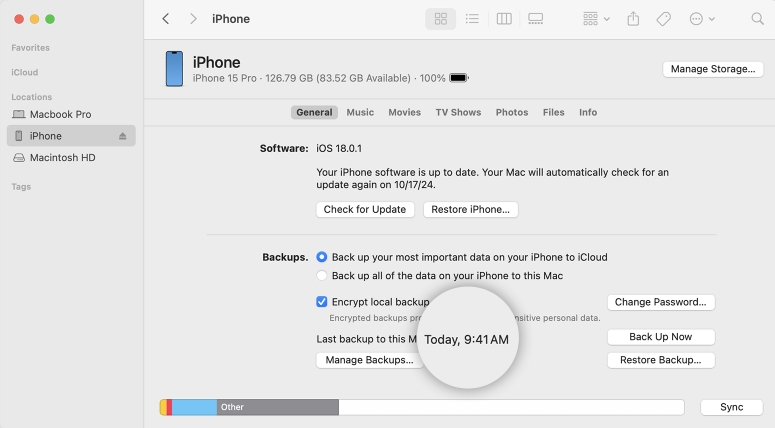Open the Music tab
The height and width of the screenshot is (428, 775).
[x=360, y=112]
